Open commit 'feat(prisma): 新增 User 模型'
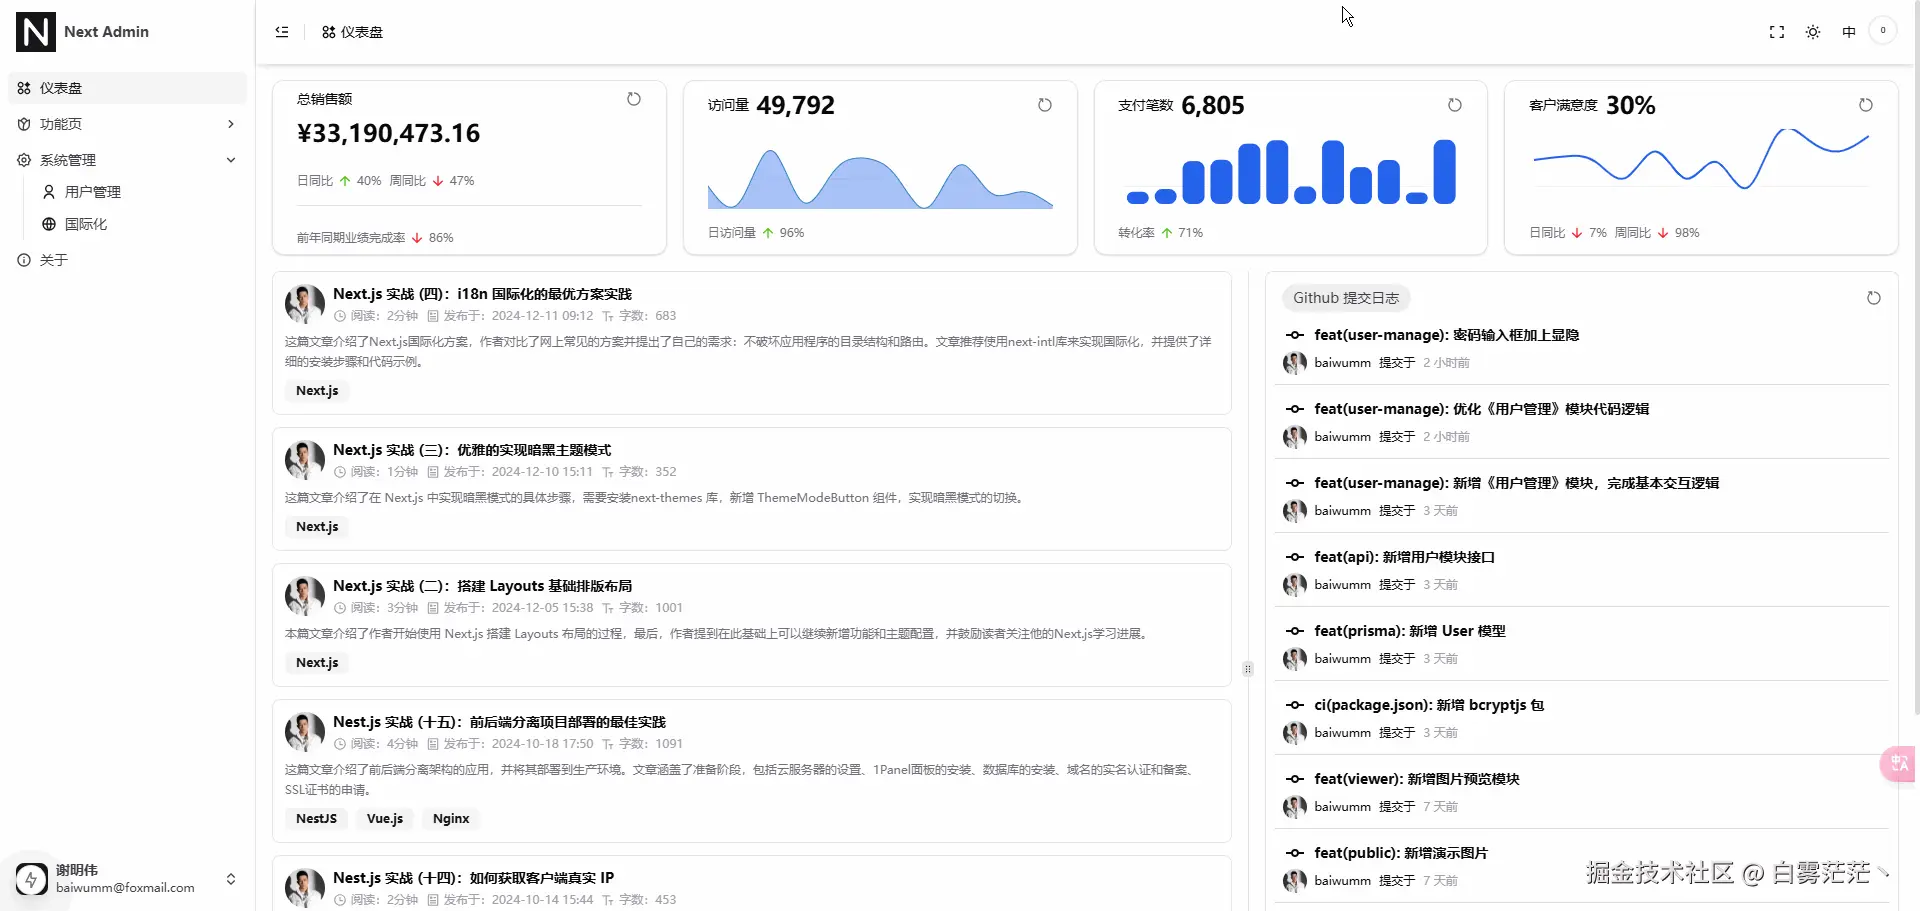Viewport: 1920px width, 911px height. 1409,631
